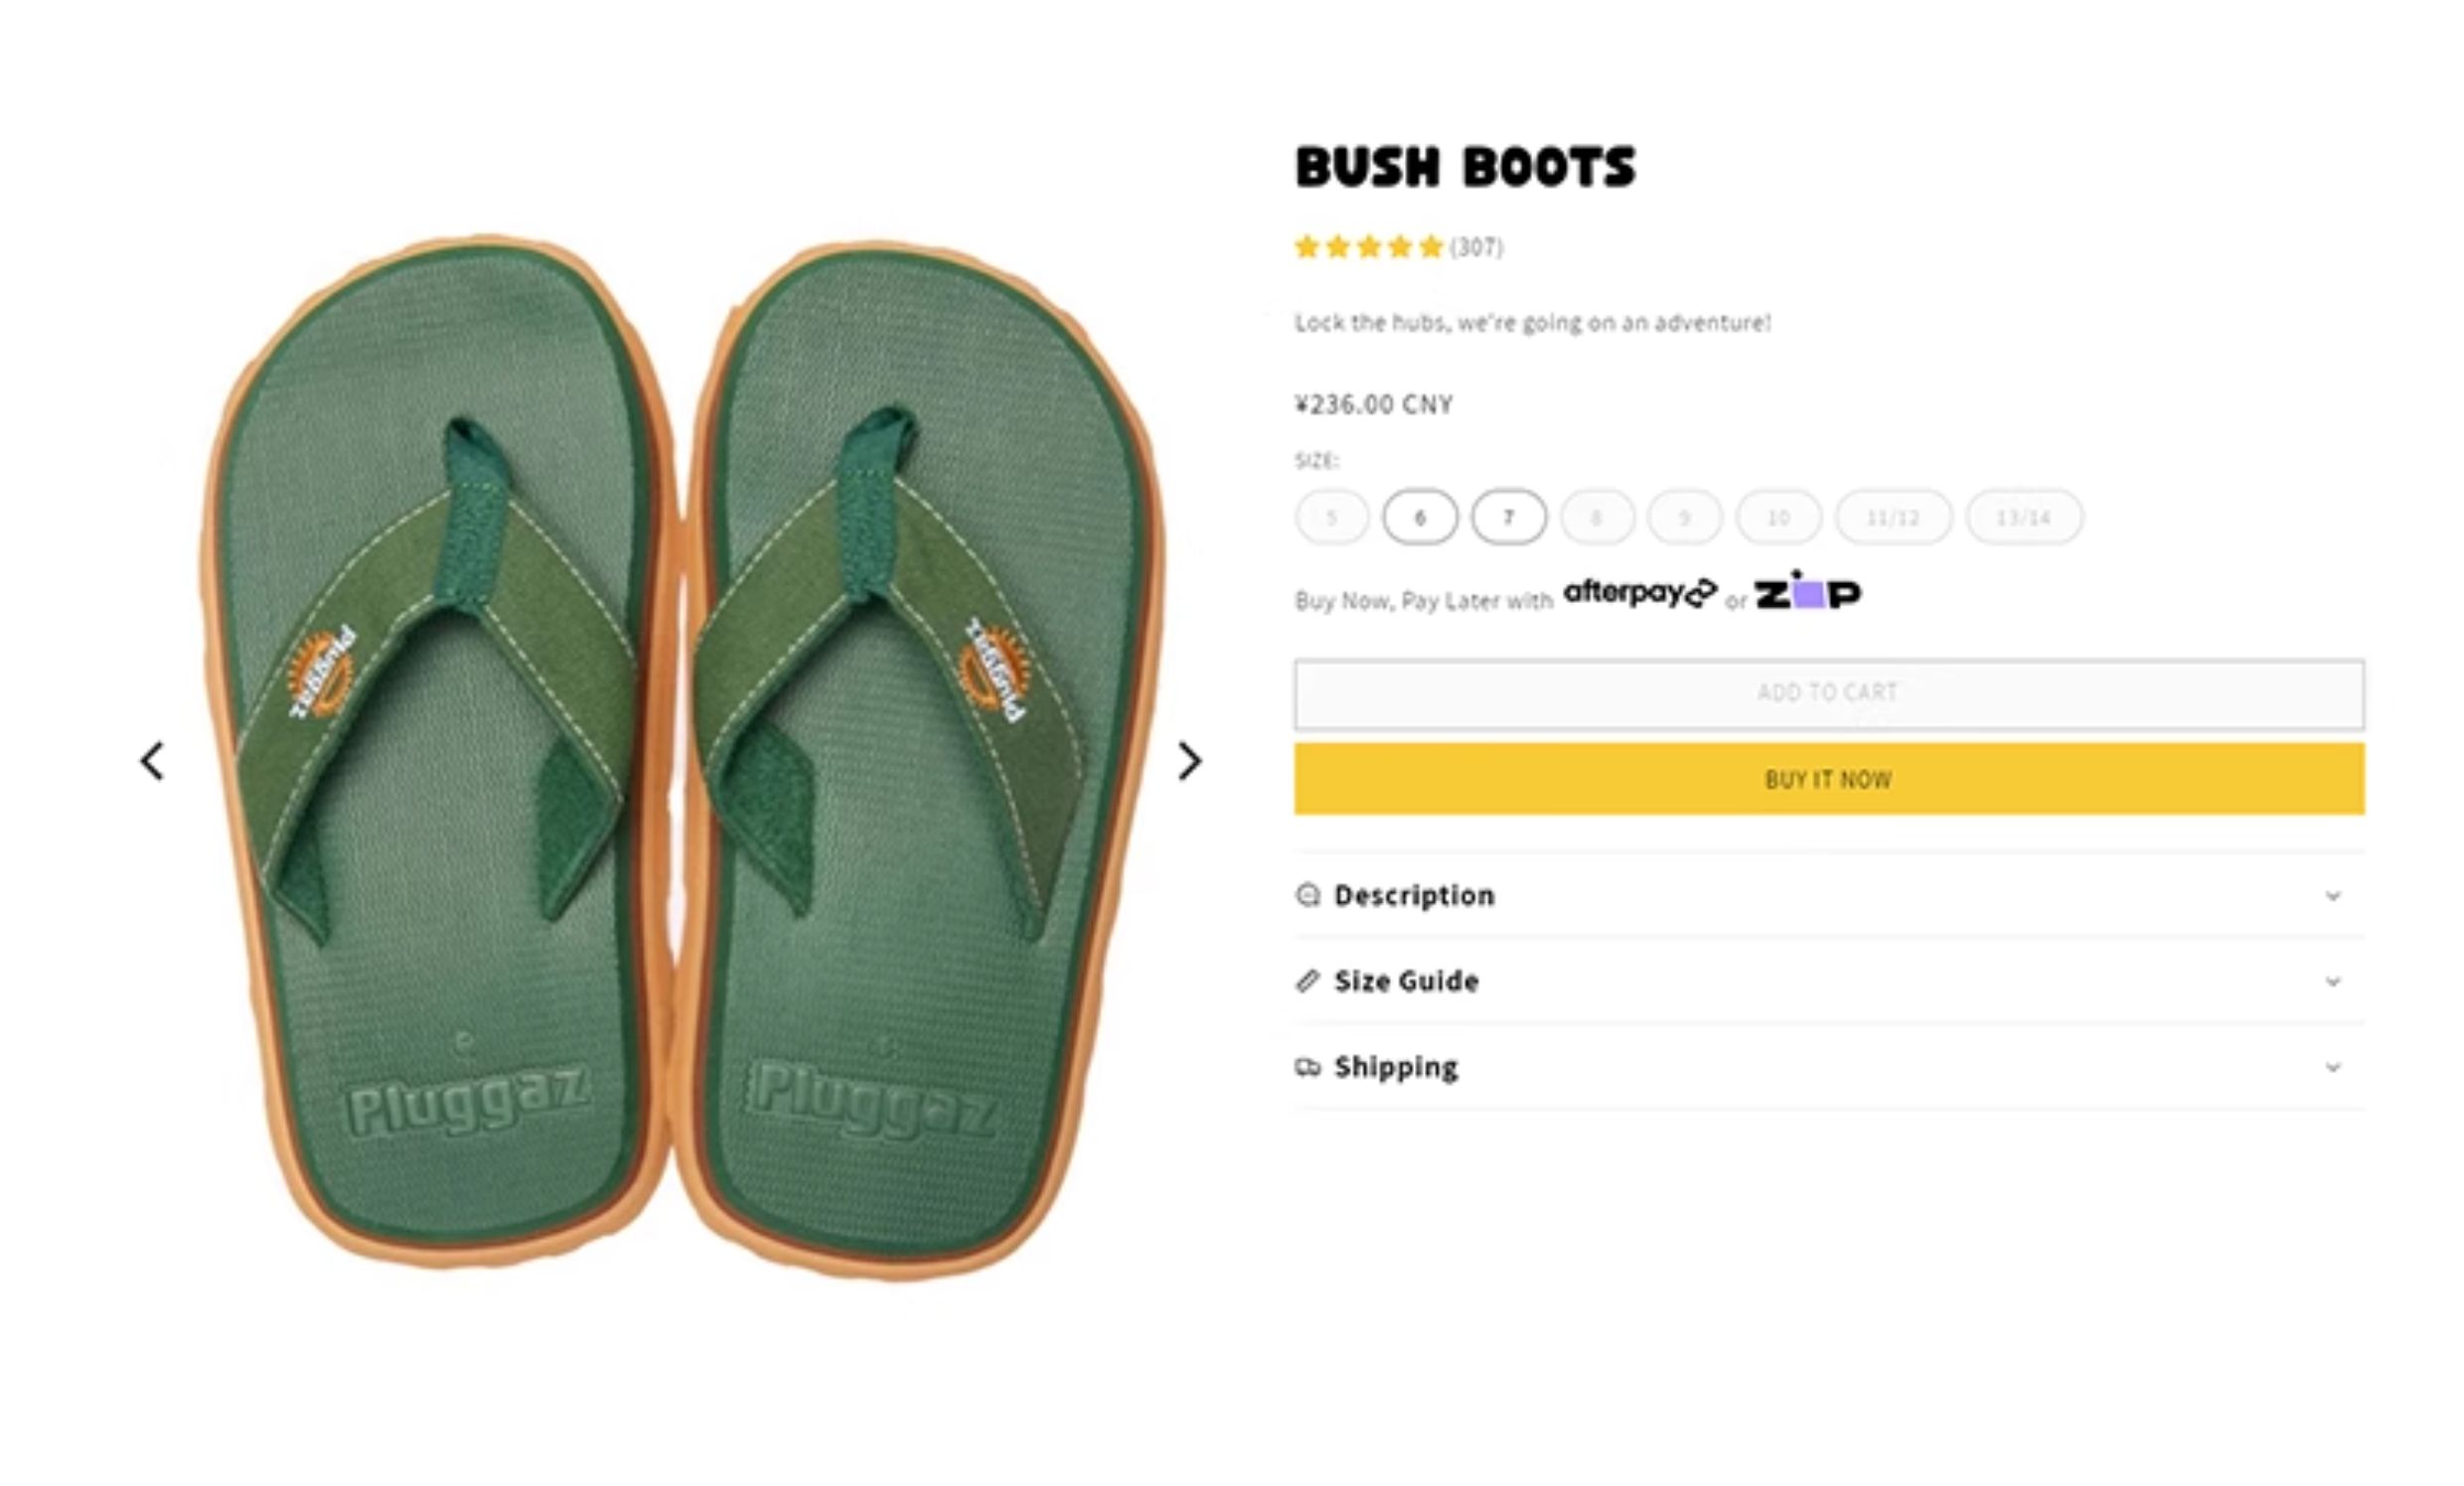2464x1486 pixels.
Task: Pick size 13/14 option
Action: tap(2024, 517)
